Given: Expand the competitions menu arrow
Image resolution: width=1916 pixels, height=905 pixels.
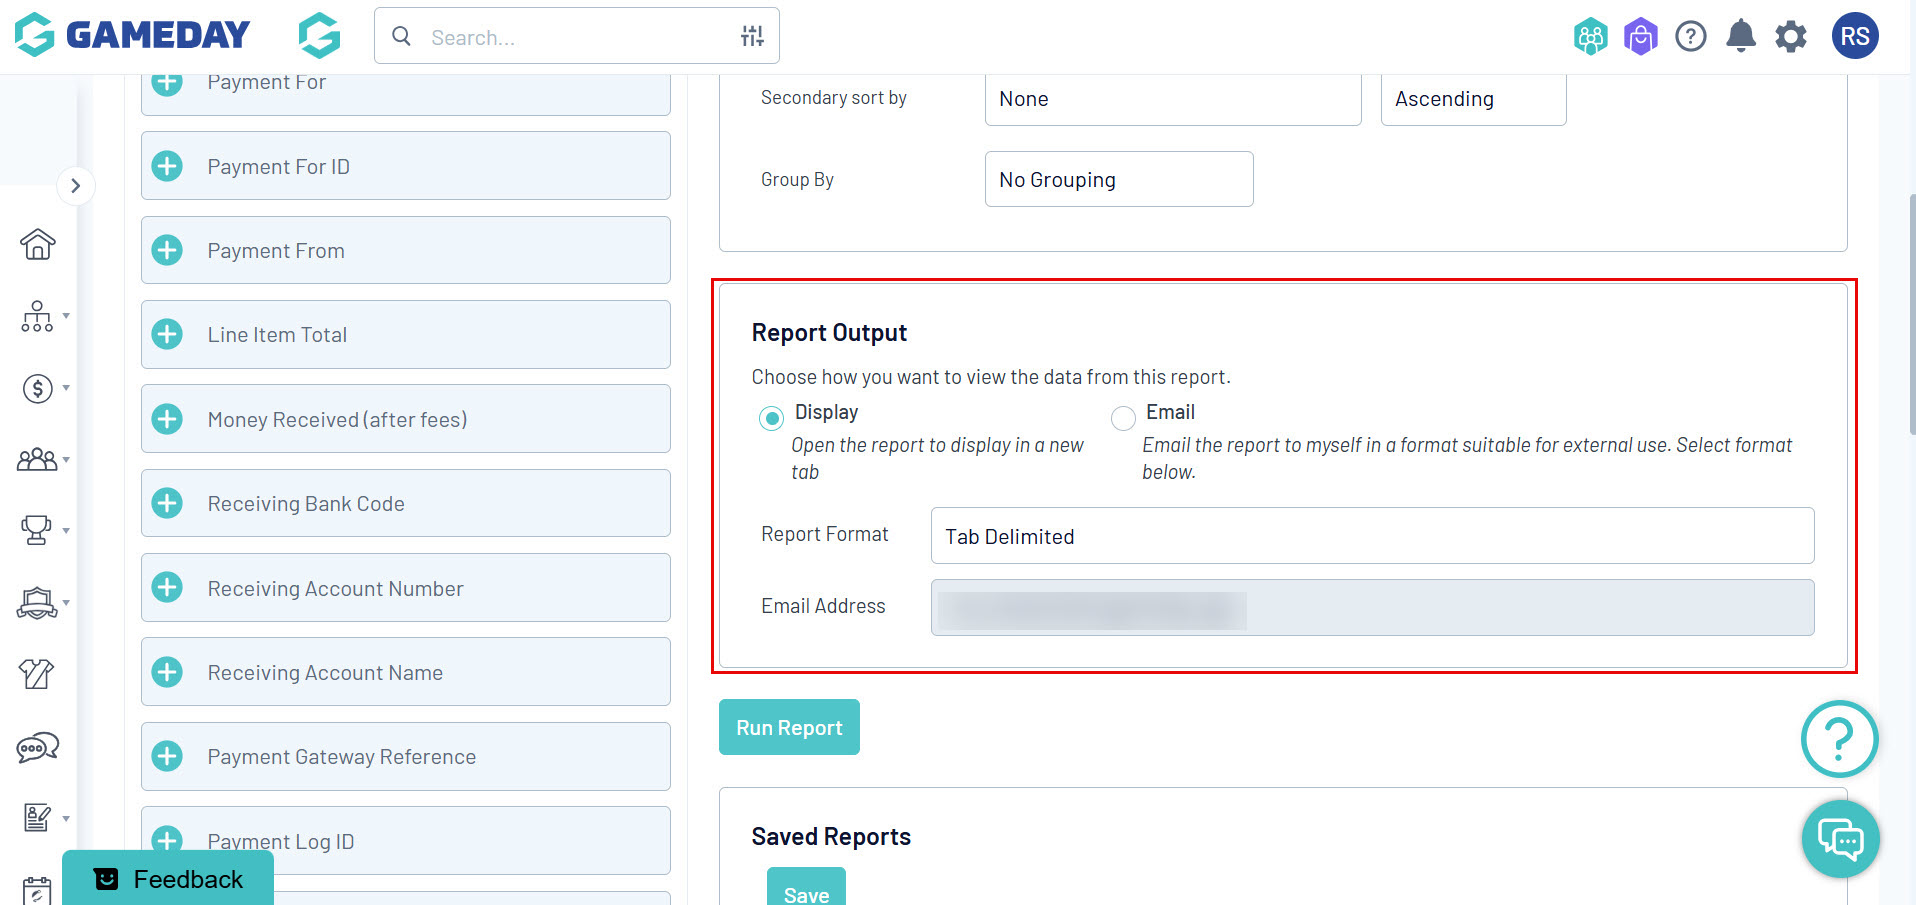Looking at the screenshot, I should (x=66, y=530).
